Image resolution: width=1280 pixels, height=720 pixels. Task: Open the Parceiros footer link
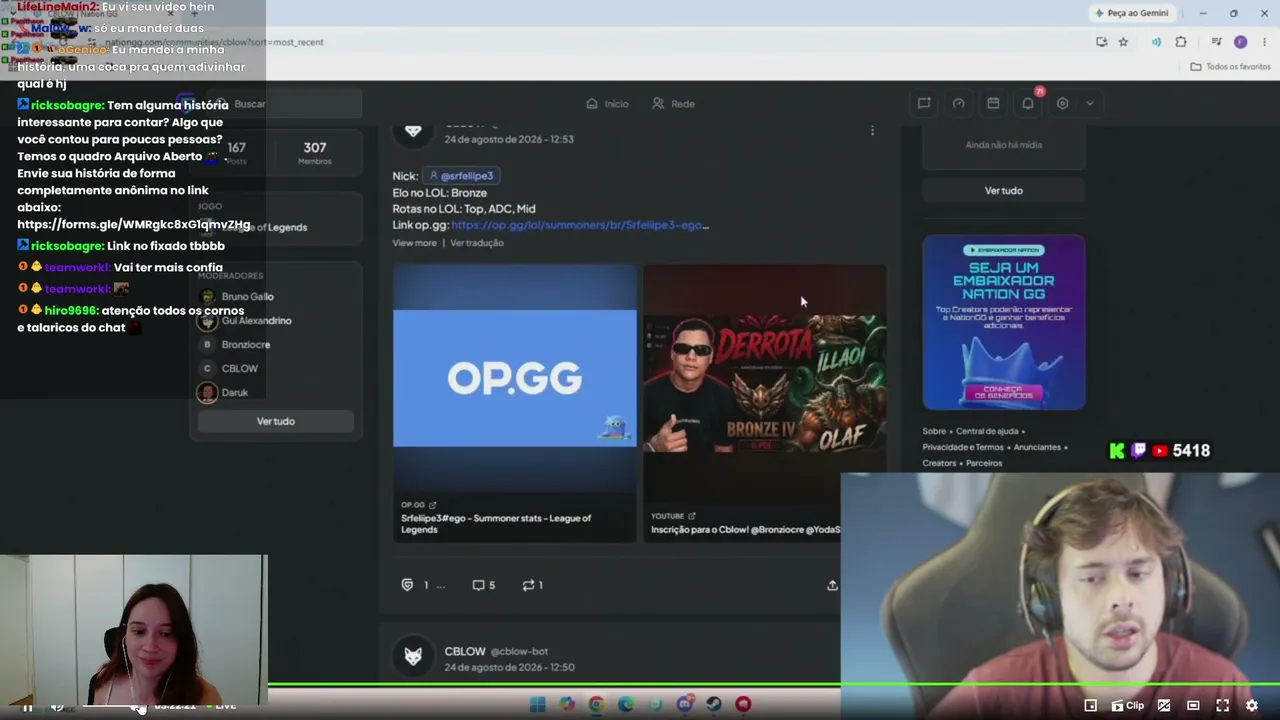click(x=985, y=463)
